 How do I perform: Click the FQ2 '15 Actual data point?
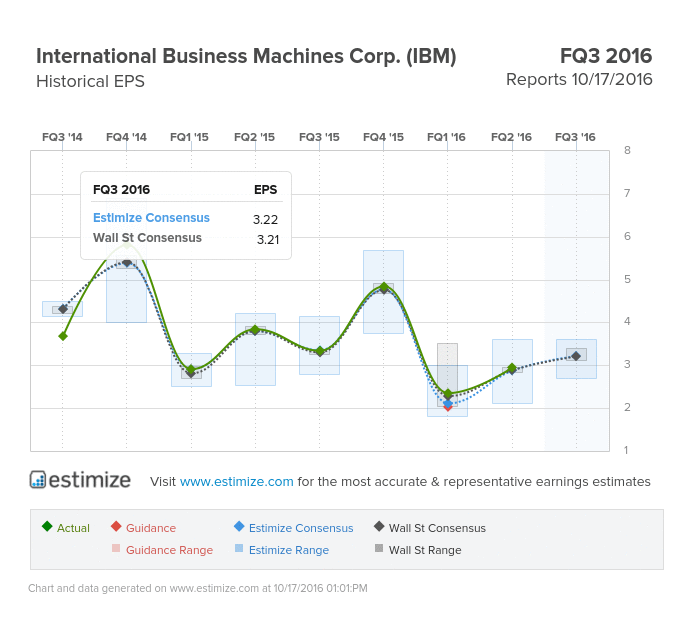[x=255, y=329]
